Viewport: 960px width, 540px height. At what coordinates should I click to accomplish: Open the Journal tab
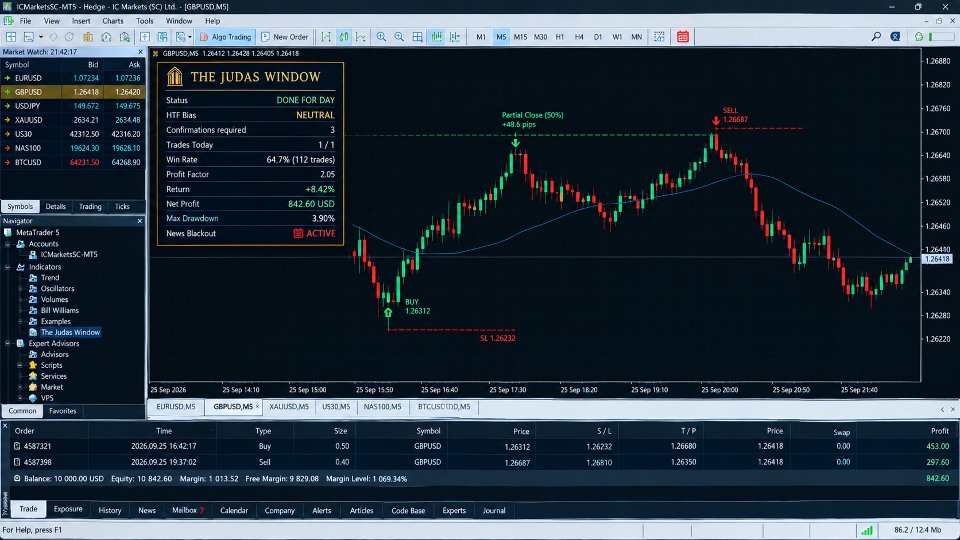pyautogui.click(x=494, y=510)
